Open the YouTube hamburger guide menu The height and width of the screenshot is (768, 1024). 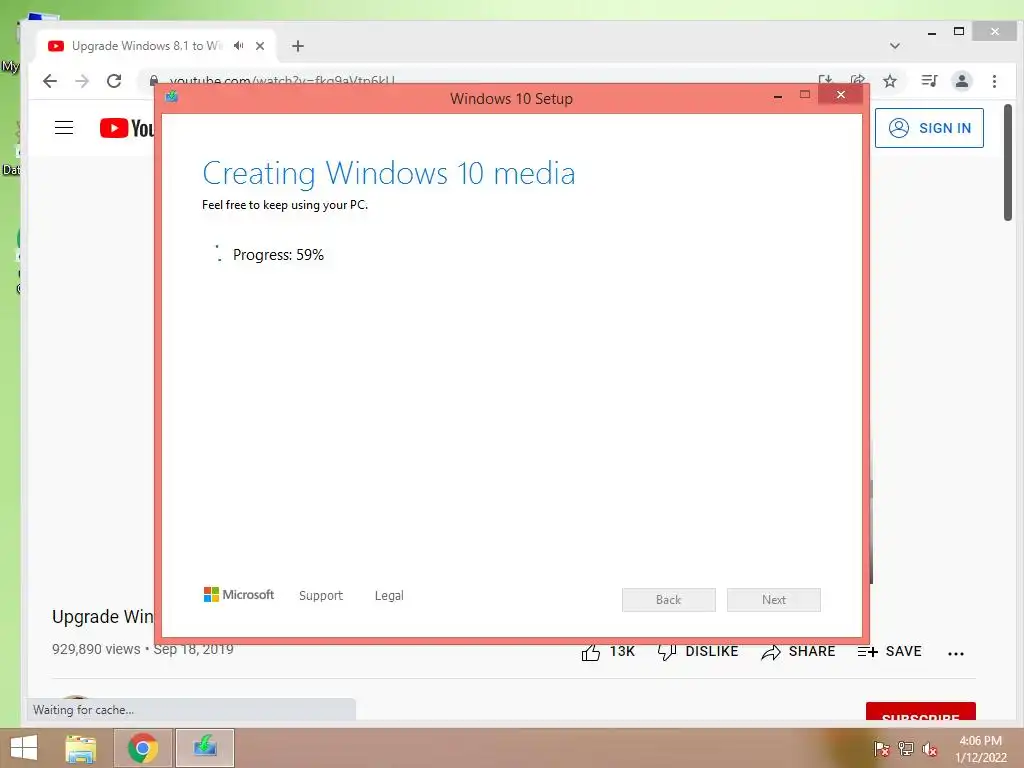click(64, 127)
